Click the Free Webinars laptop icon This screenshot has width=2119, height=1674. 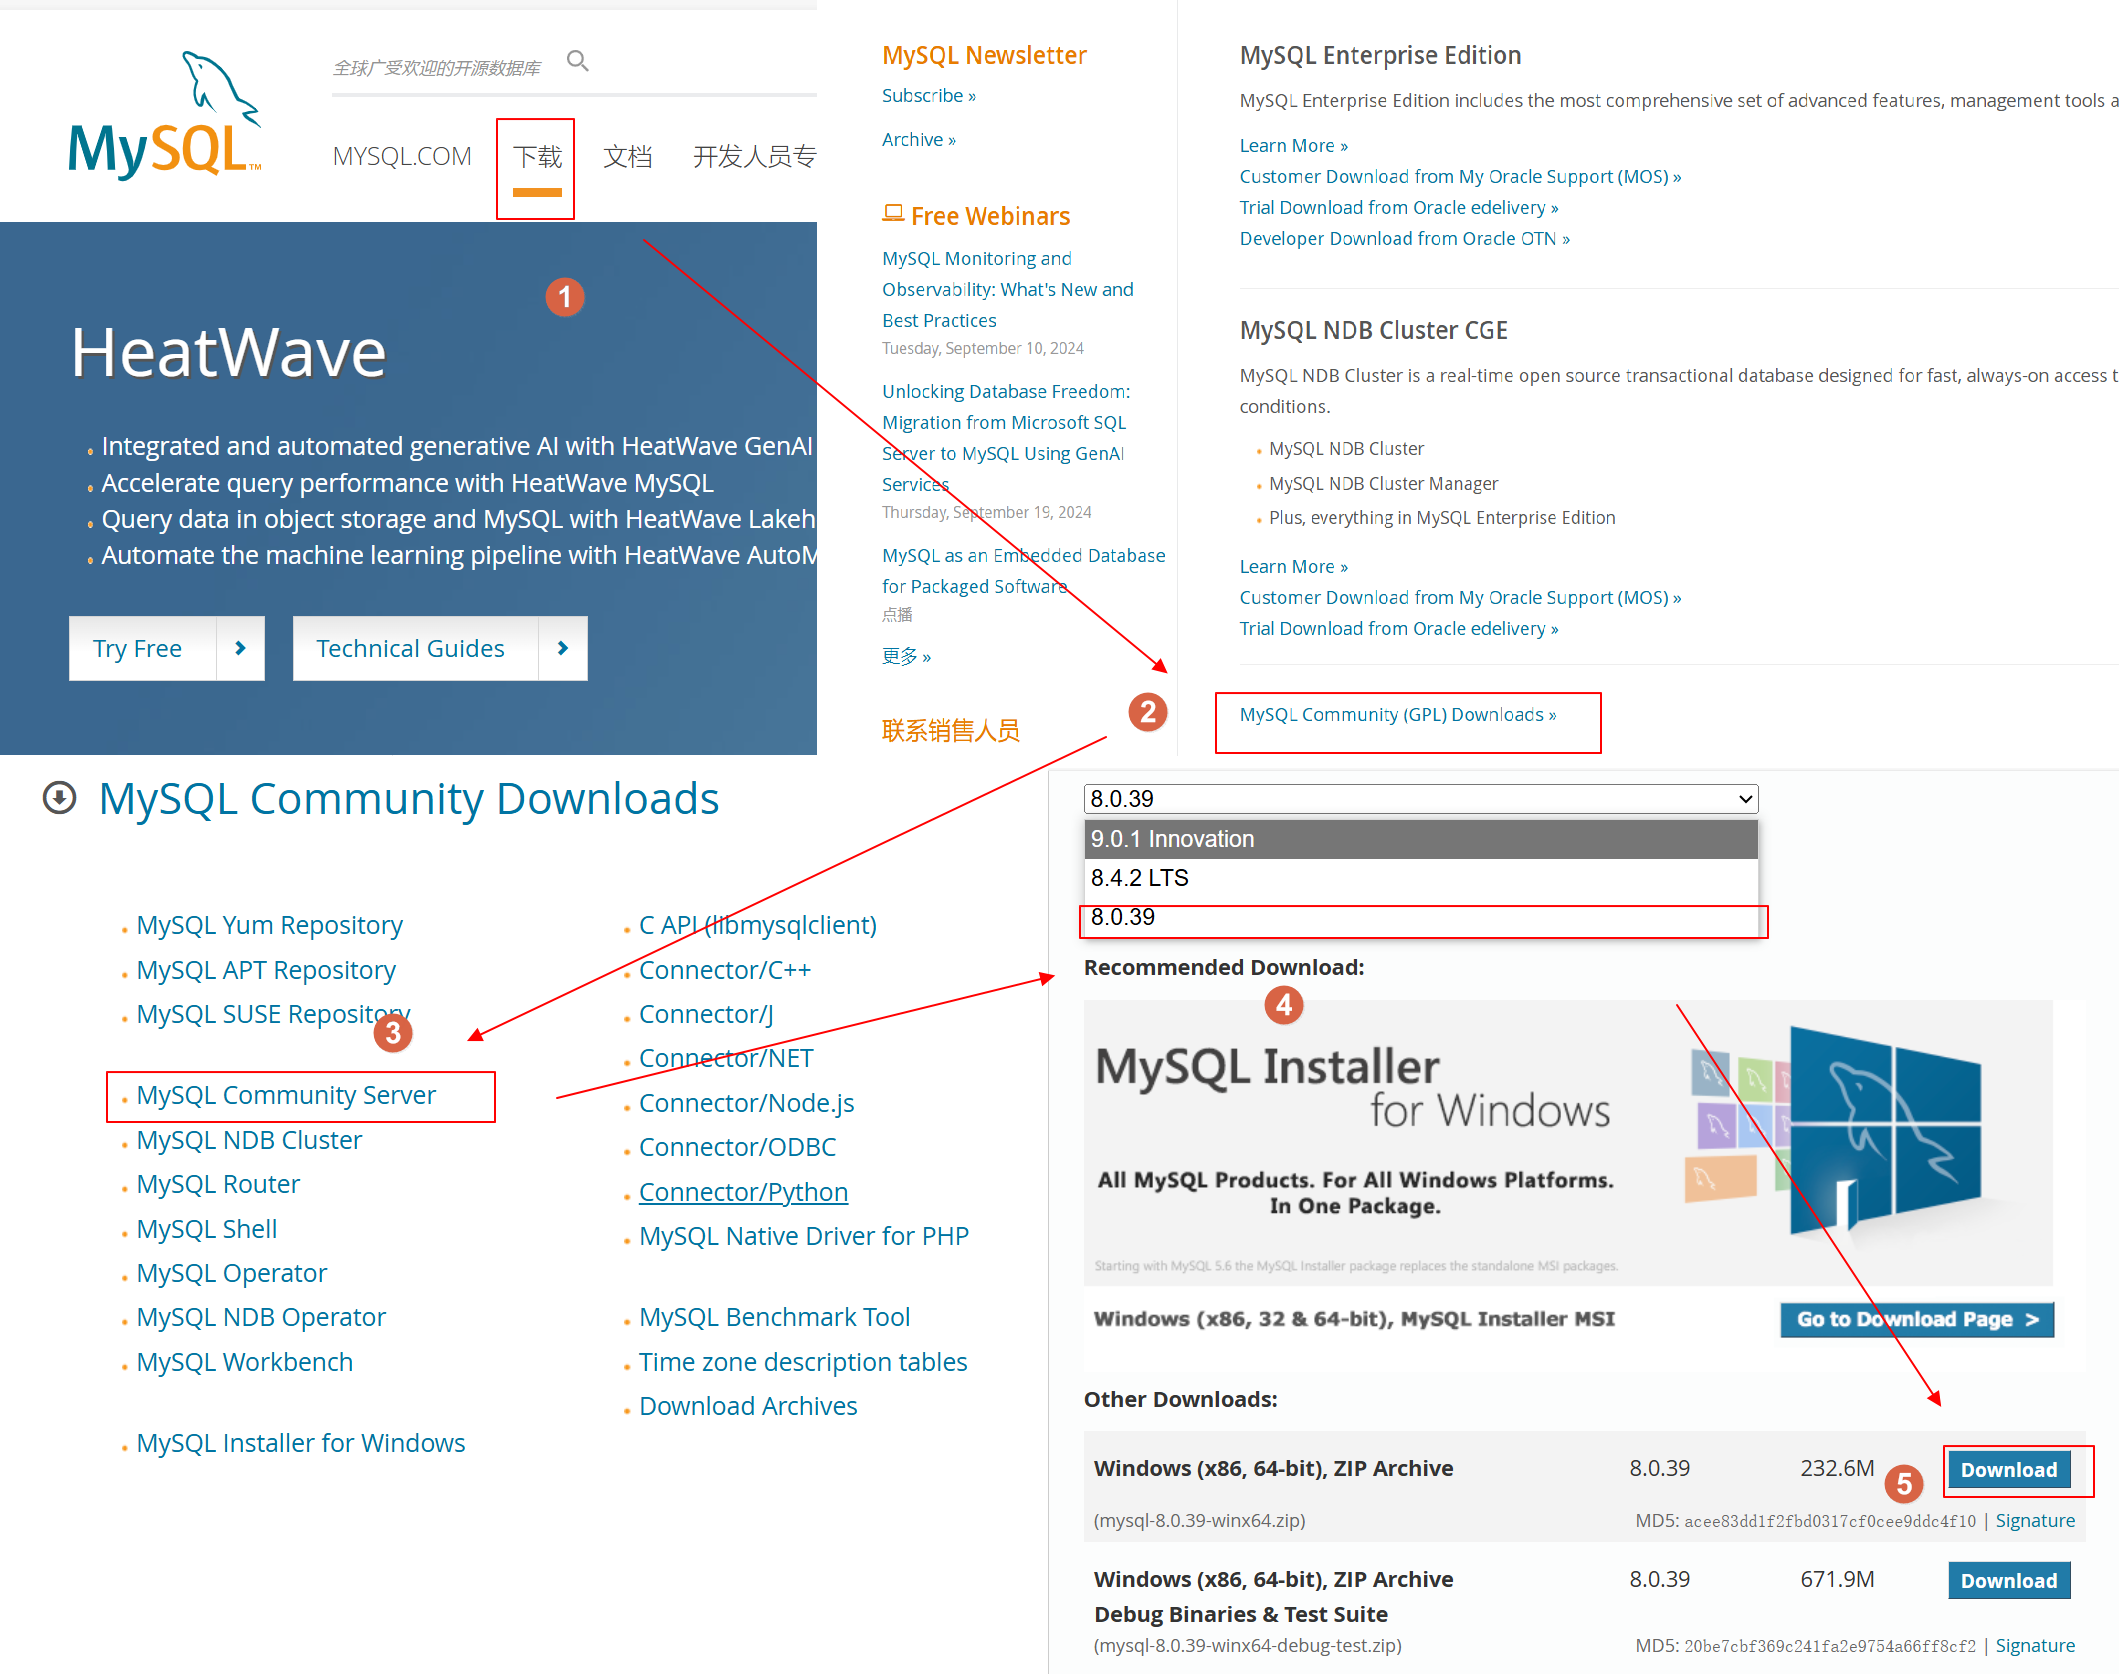tap(893, 213)
